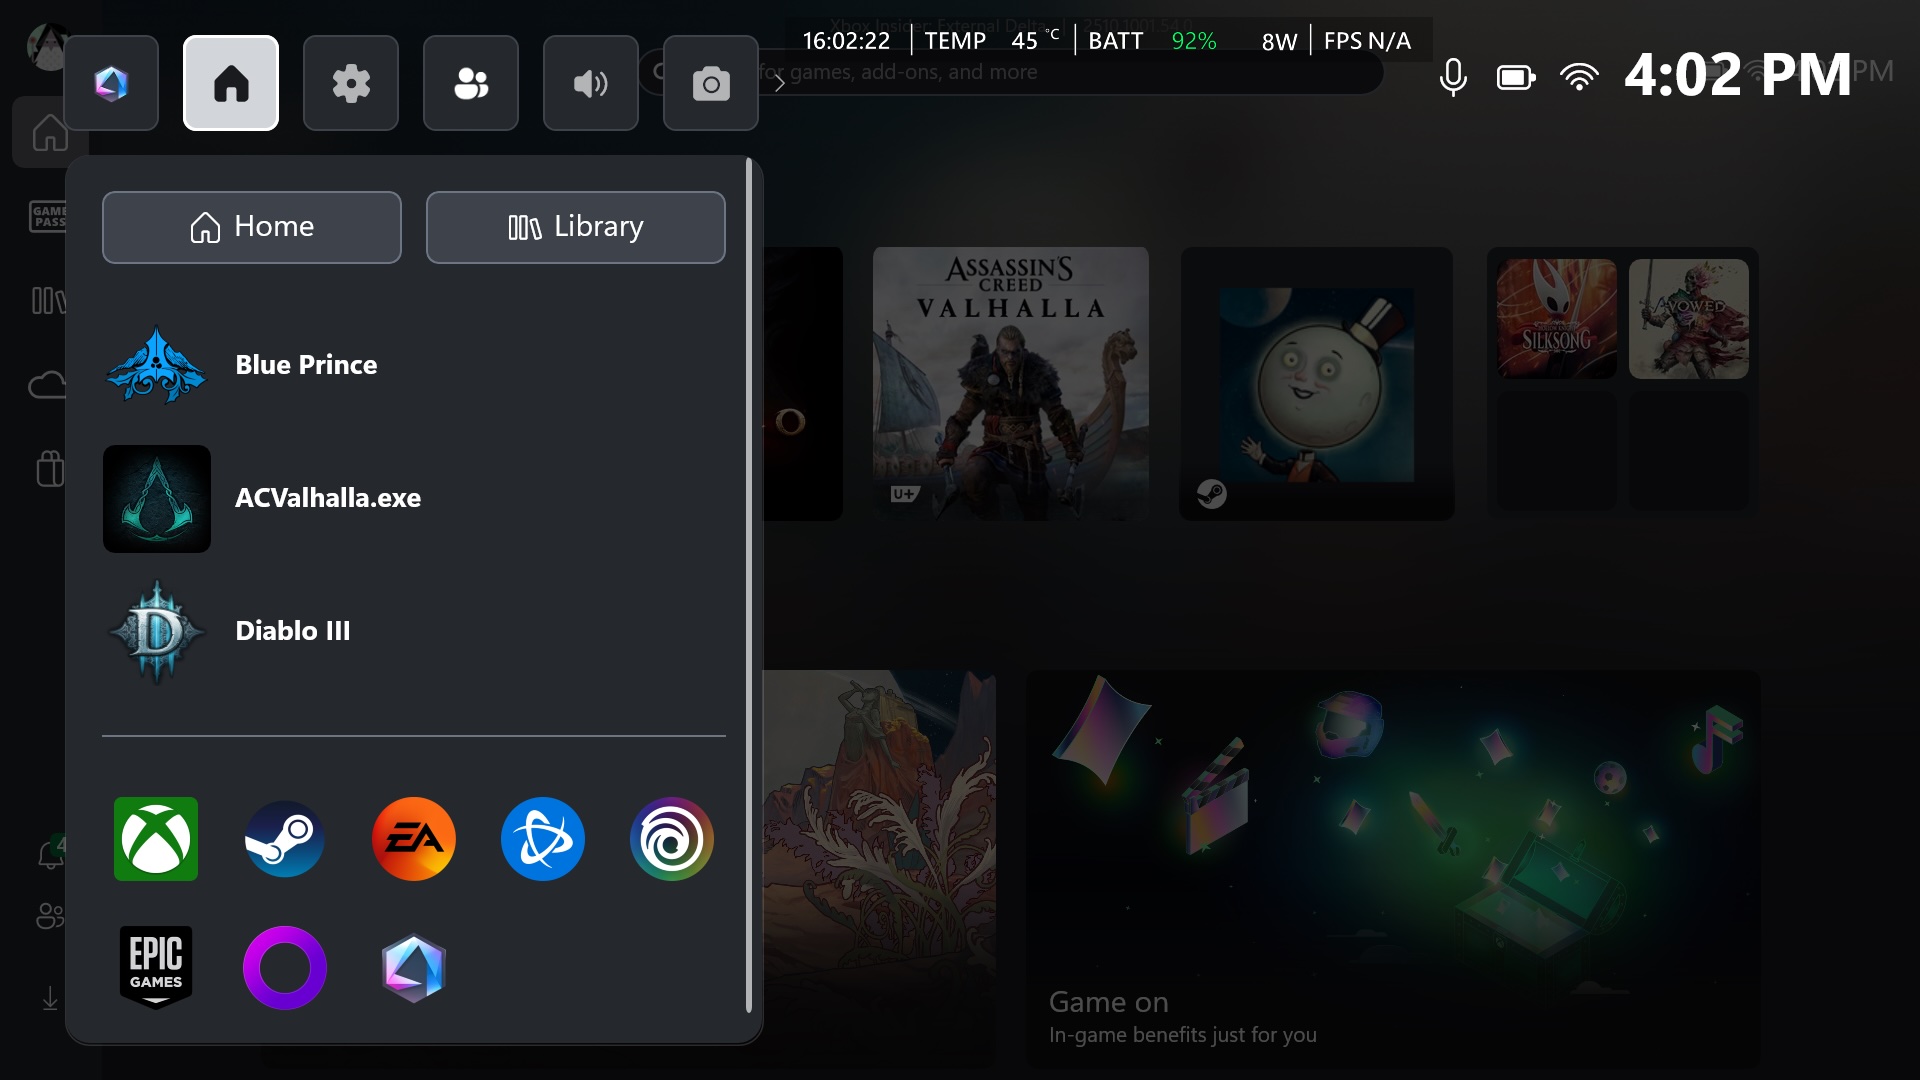Launch Steam from the launcher row
Image resolution: width=1920 pixels, height=1080 pixels.
pos(285,839)
